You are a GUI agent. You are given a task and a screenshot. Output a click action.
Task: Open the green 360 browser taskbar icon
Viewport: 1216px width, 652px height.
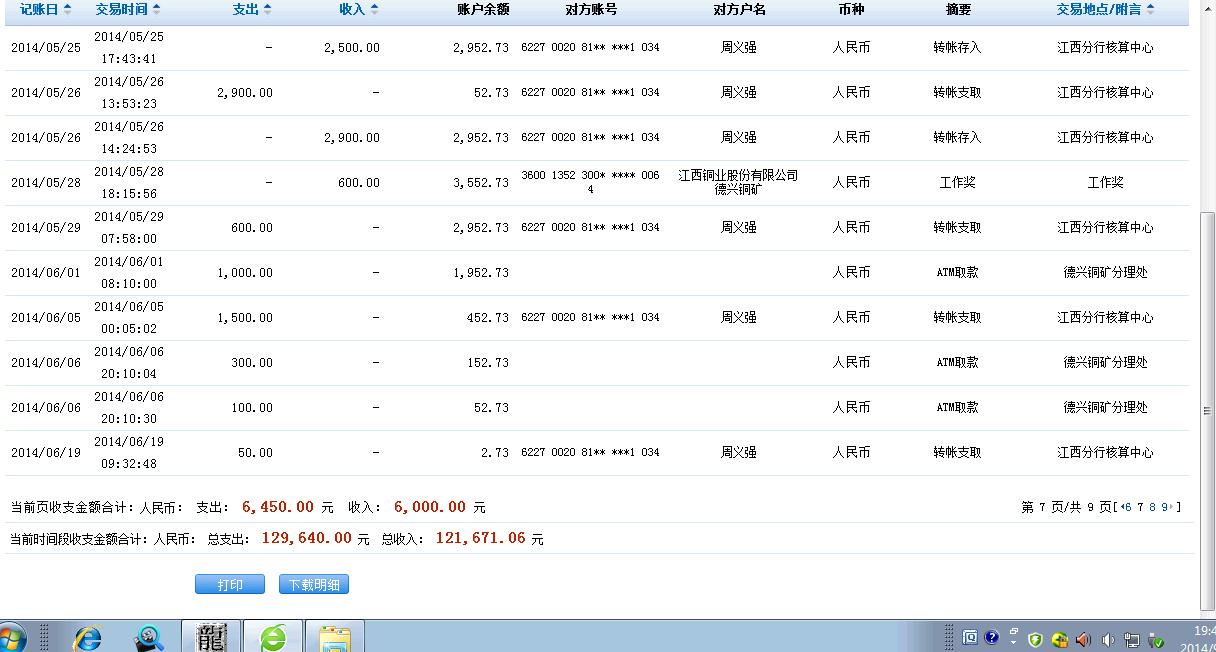point(273,637)
